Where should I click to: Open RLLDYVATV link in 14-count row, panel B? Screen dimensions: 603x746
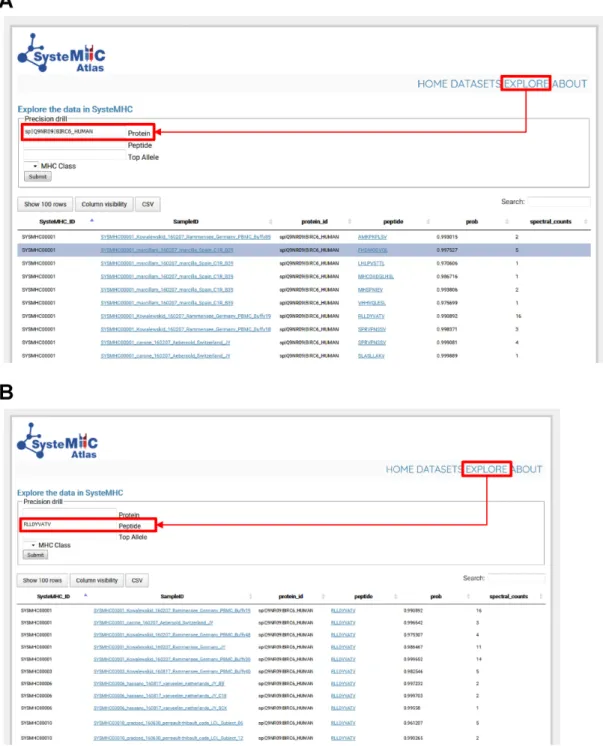pyautogui.click(x=343, y=659)
